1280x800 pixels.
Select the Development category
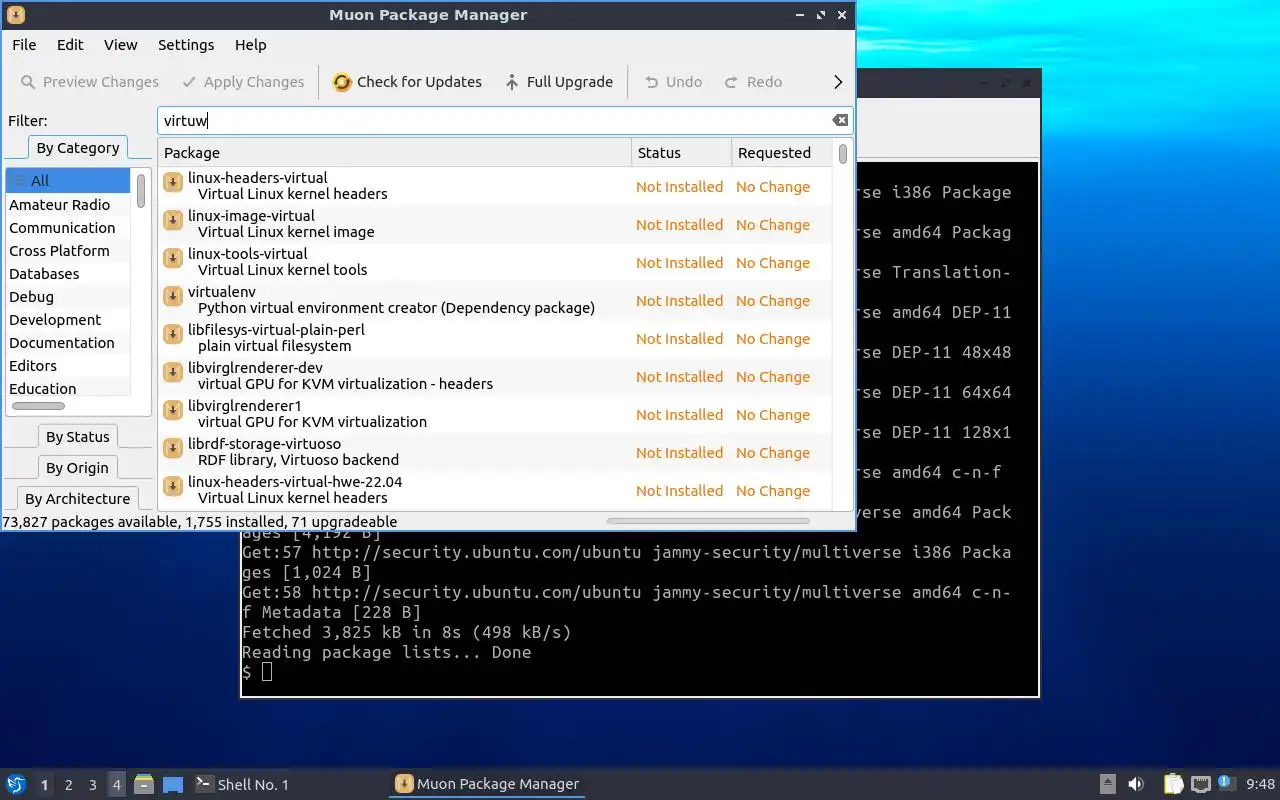68,319
